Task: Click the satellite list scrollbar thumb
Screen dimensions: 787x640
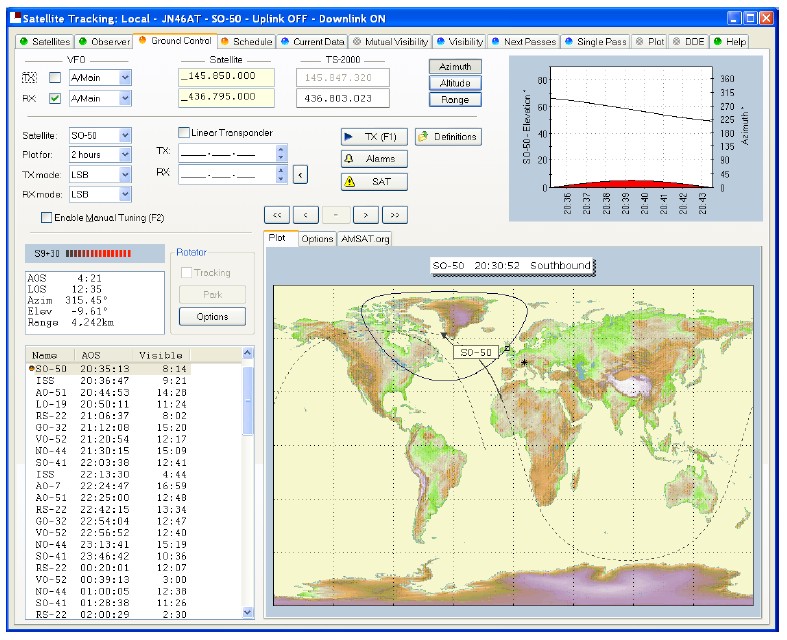Action: click(248, 401)
